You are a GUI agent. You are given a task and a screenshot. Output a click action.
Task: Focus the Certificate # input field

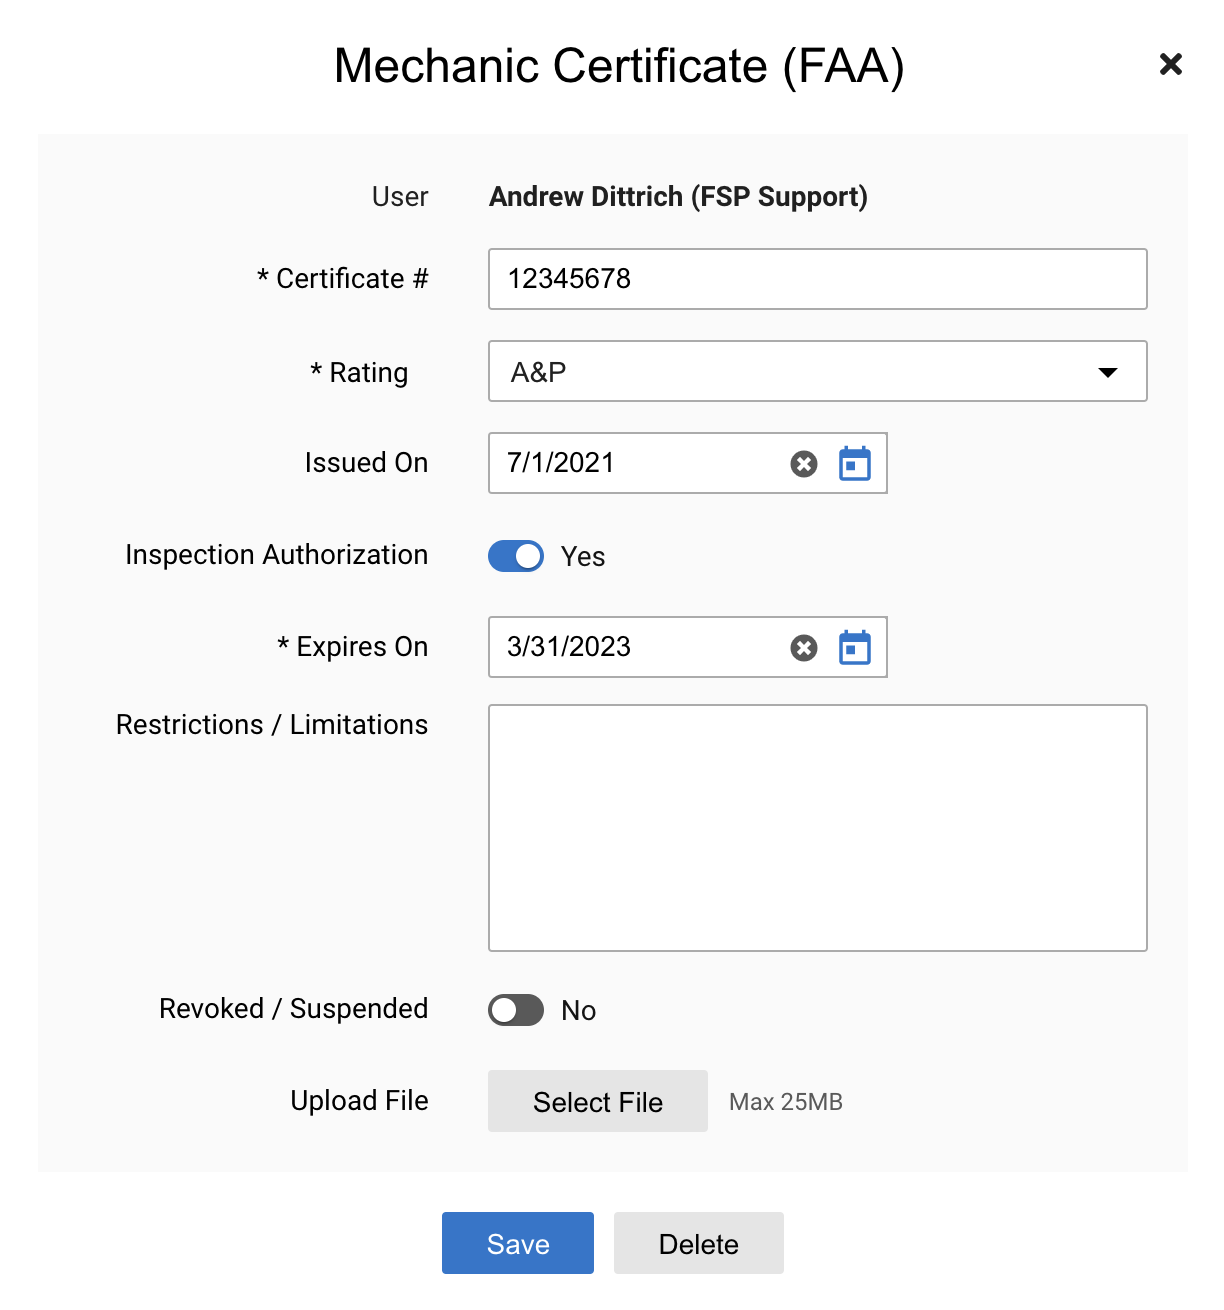[x=818, y=279]
